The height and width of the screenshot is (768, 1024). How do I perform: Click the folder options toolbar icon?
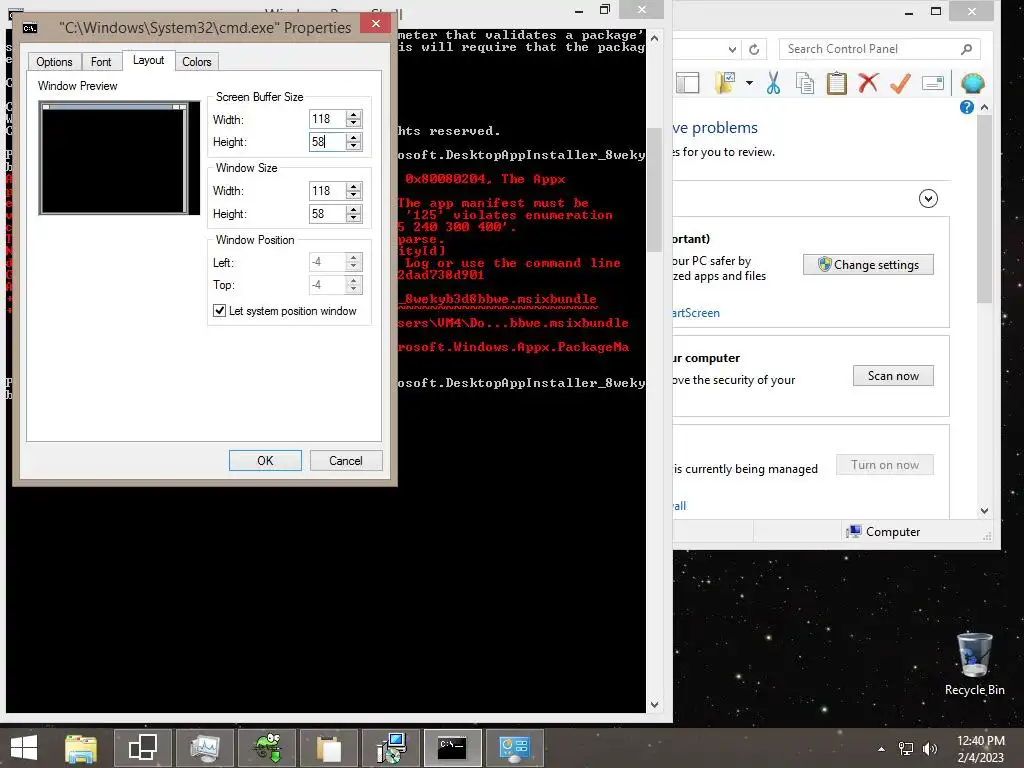pos(725,83)
